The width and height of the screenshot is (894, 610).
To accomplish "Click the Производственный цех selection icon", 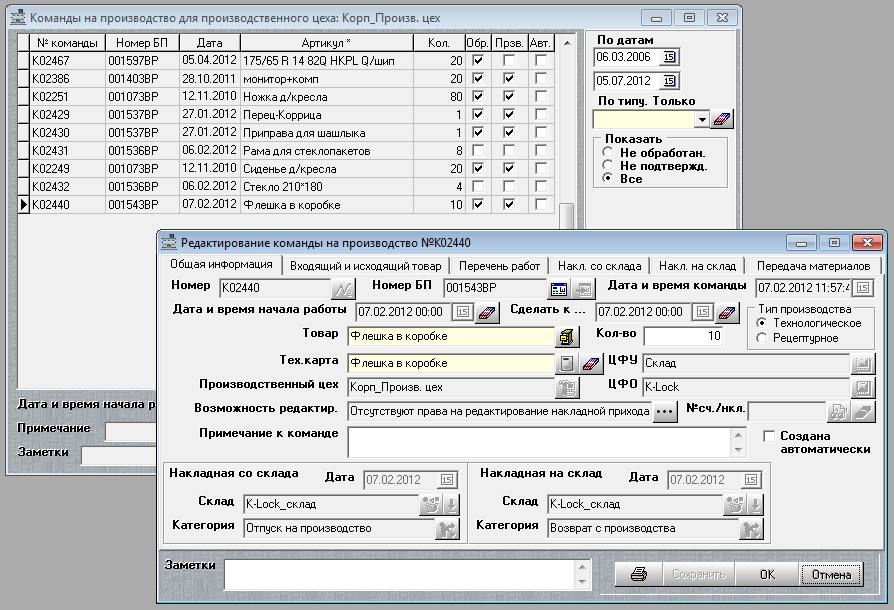I will point(567,388).
